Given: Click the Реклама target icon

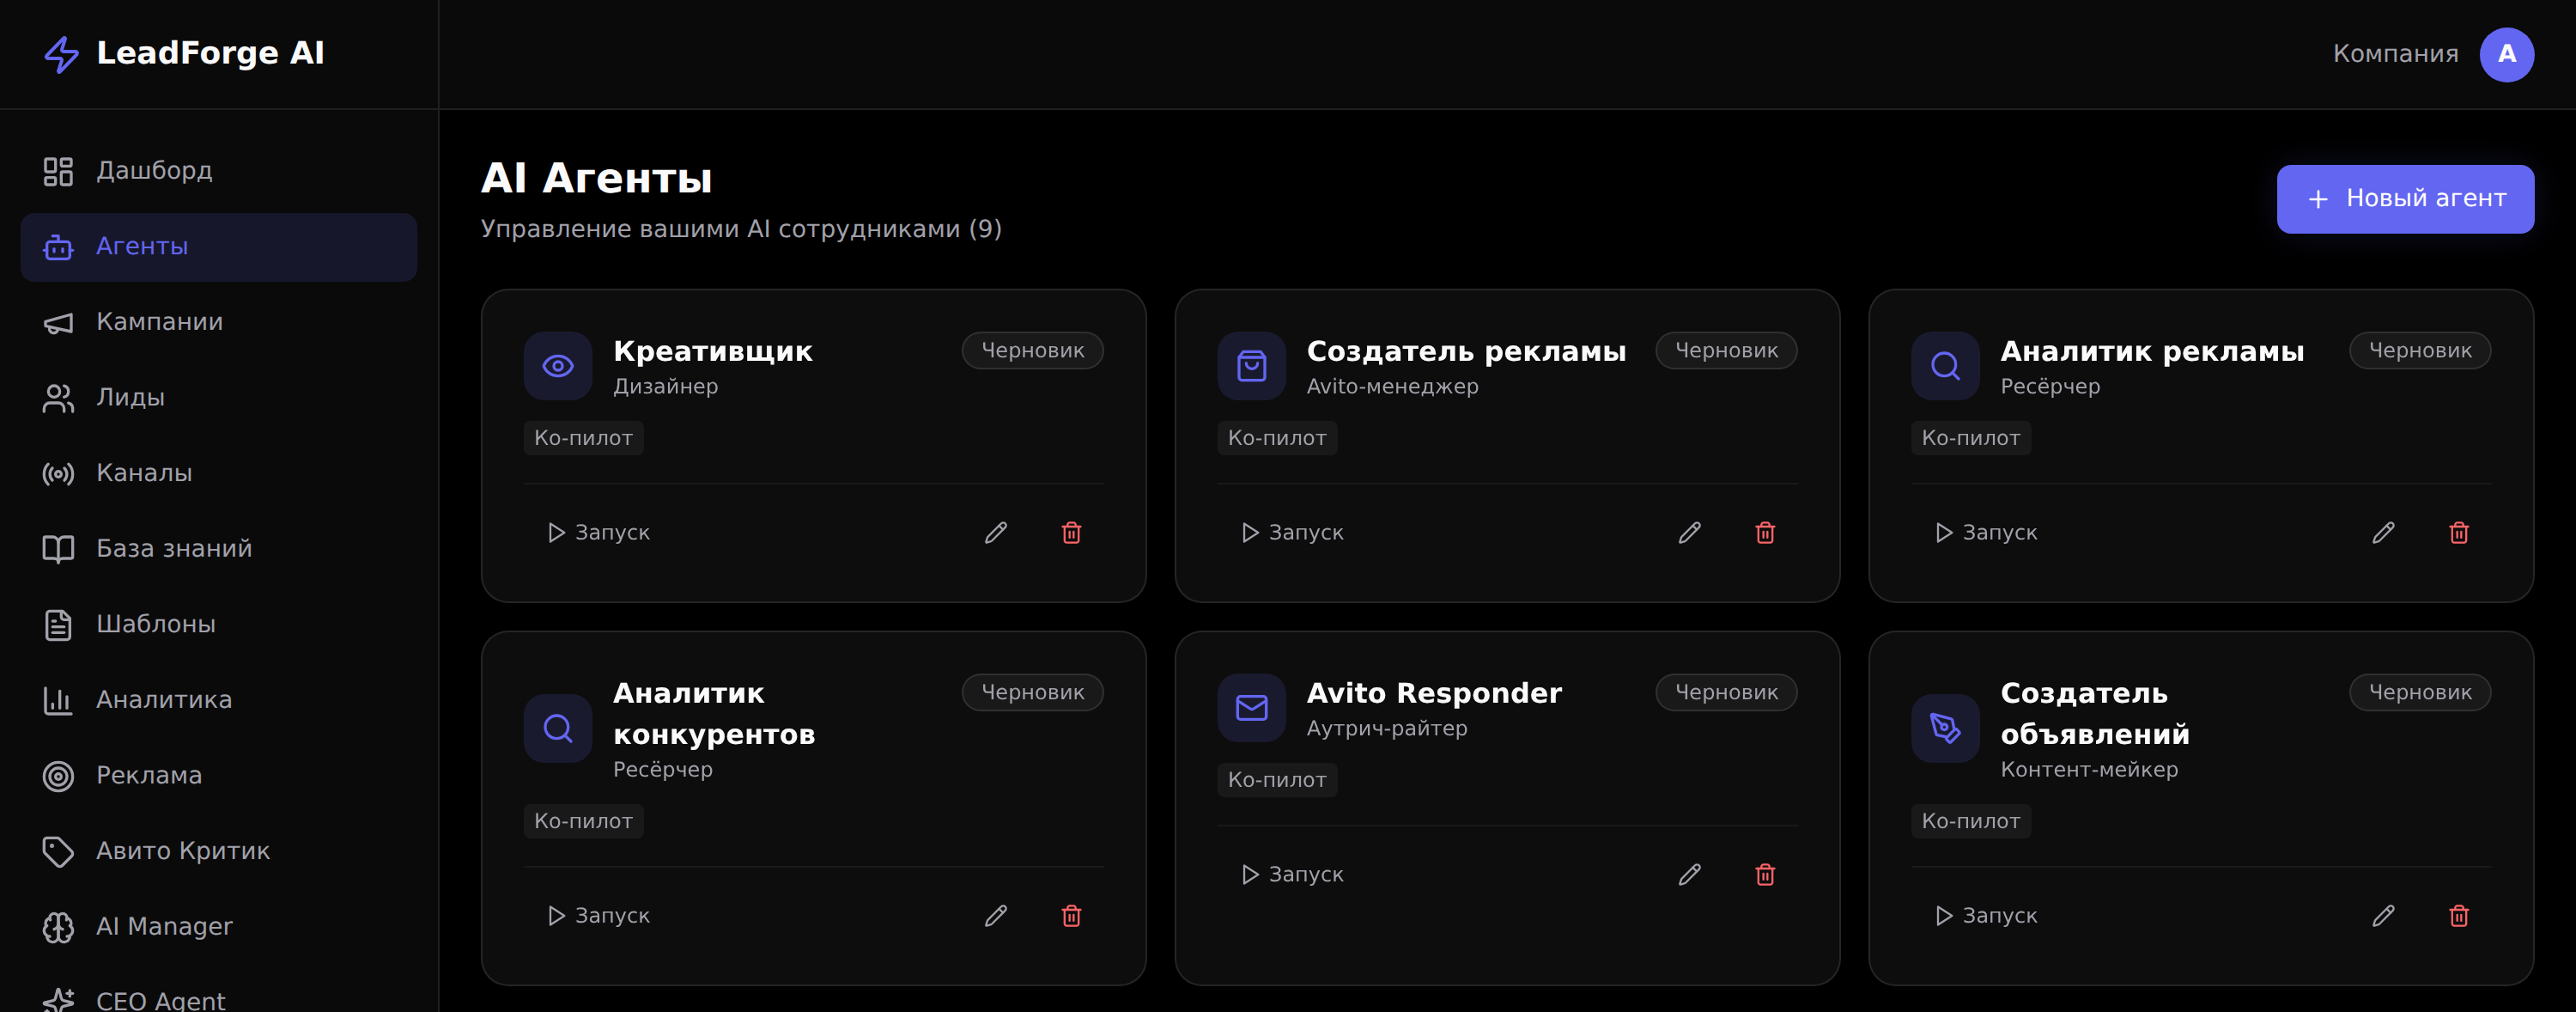Looking at the screenshot, I should (x=58, y=776).
